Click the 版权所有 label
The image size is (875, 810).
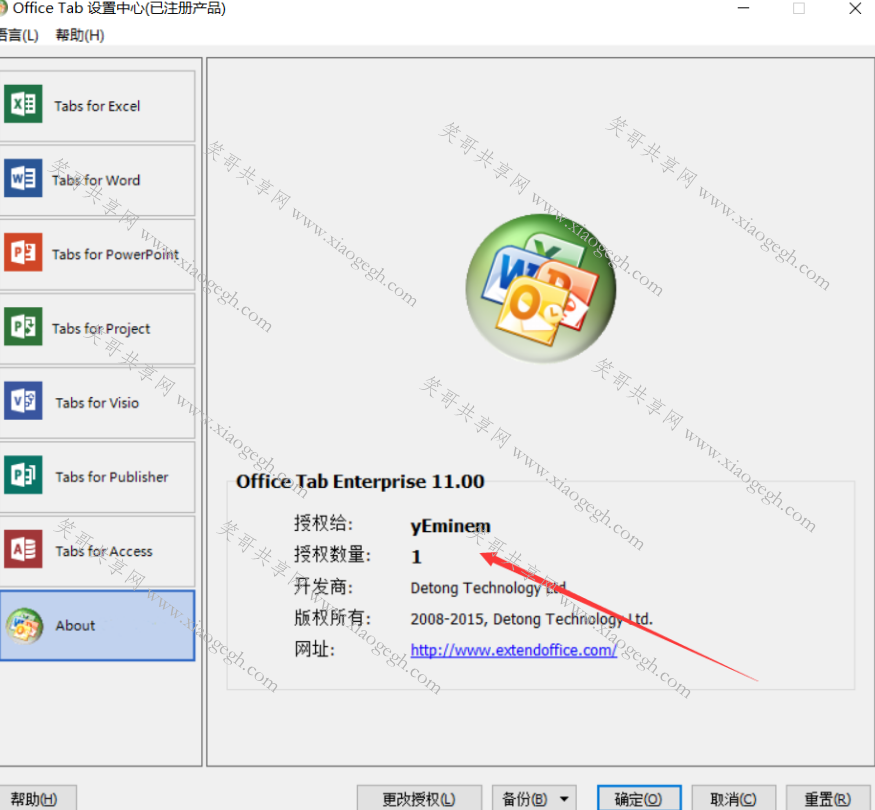[332, 618]
